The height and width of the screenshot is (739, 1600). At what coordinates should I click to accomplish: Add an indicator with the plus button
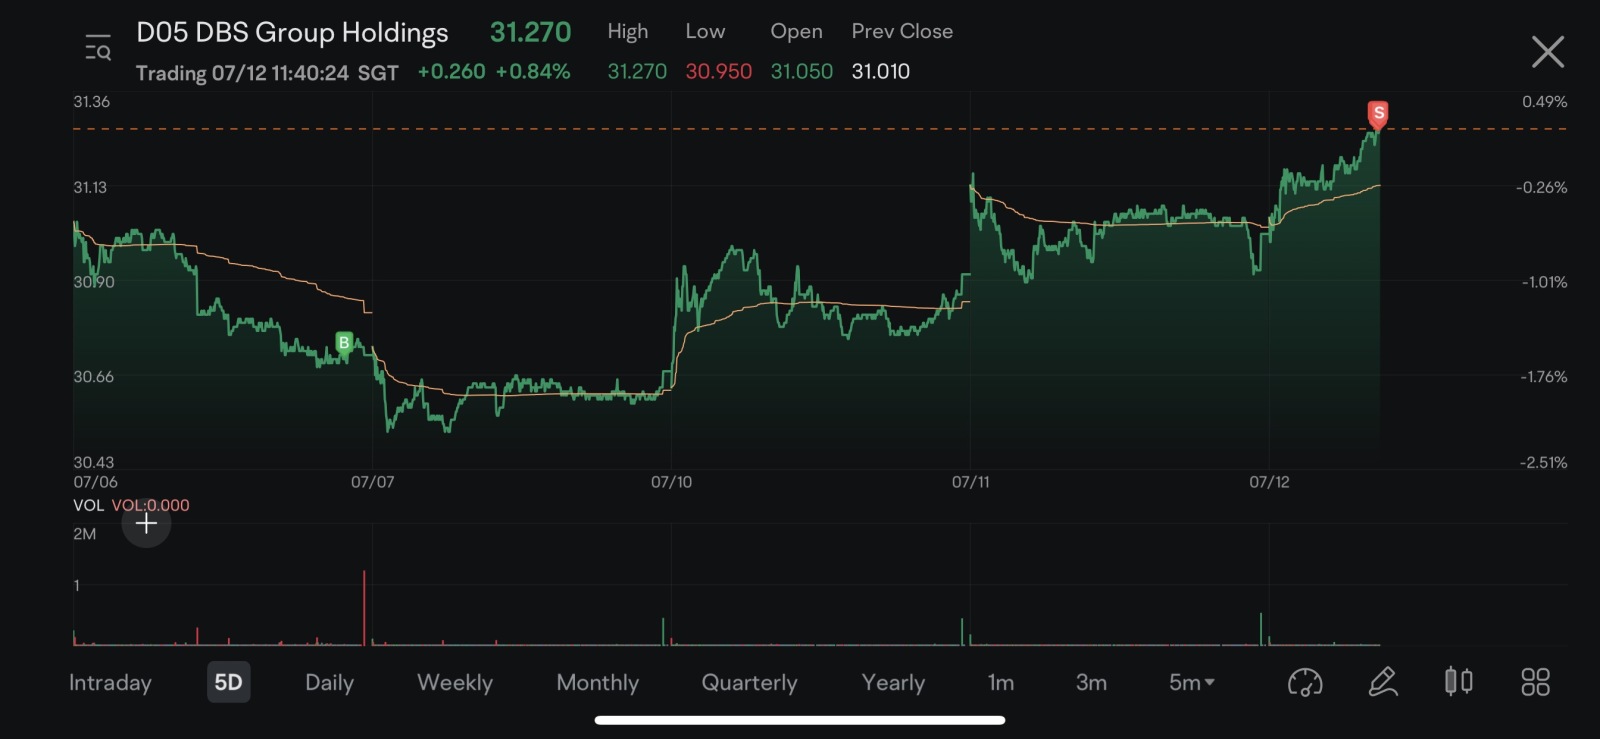146,524
